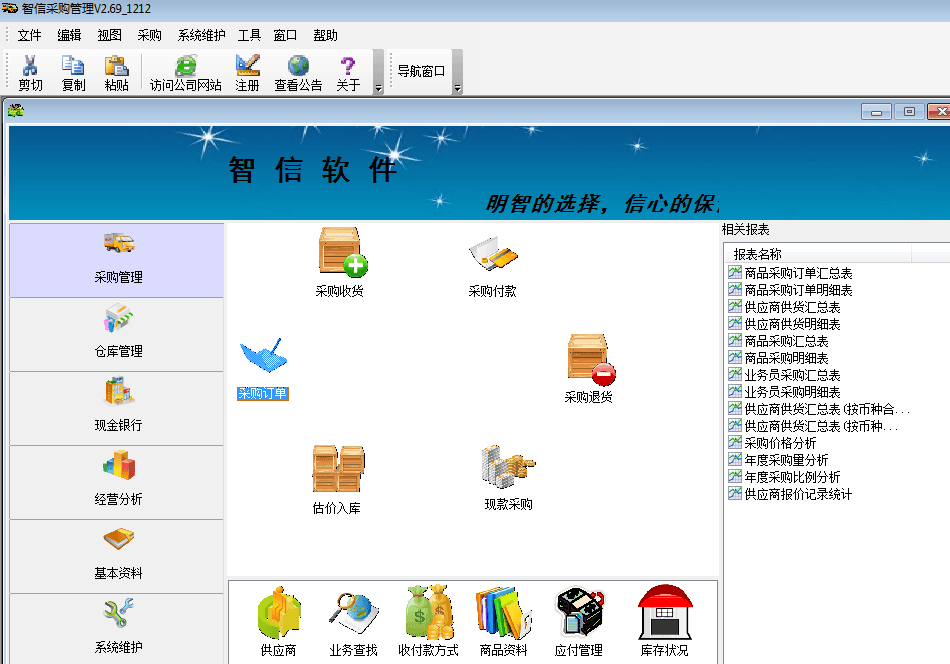Open 查看公告 from the toolbar

click(298, 73)
